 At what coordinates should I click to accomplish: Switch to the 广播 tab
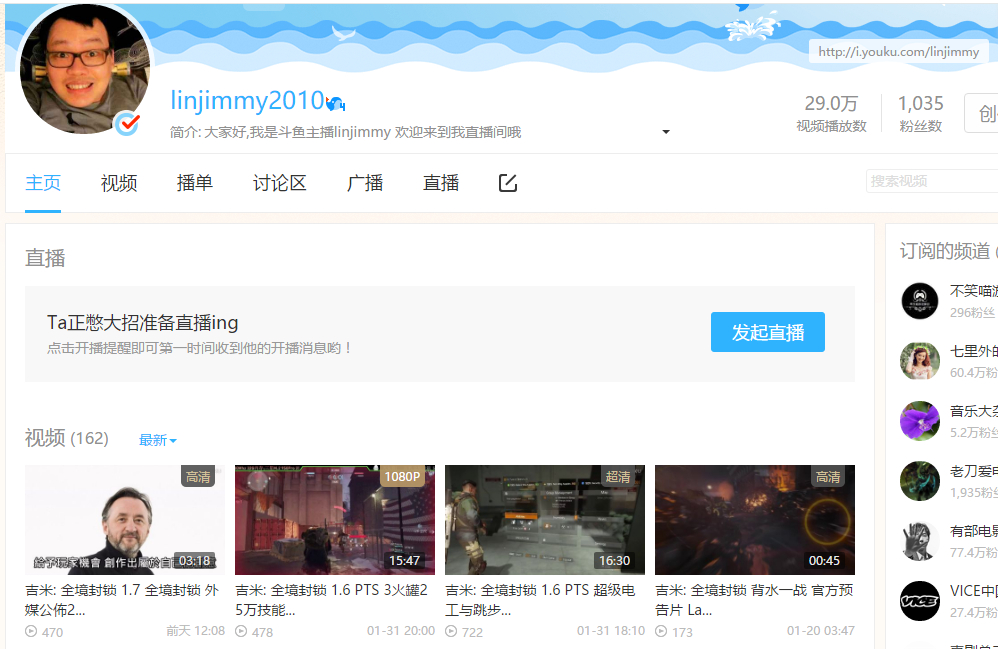(x=365, y=183)
